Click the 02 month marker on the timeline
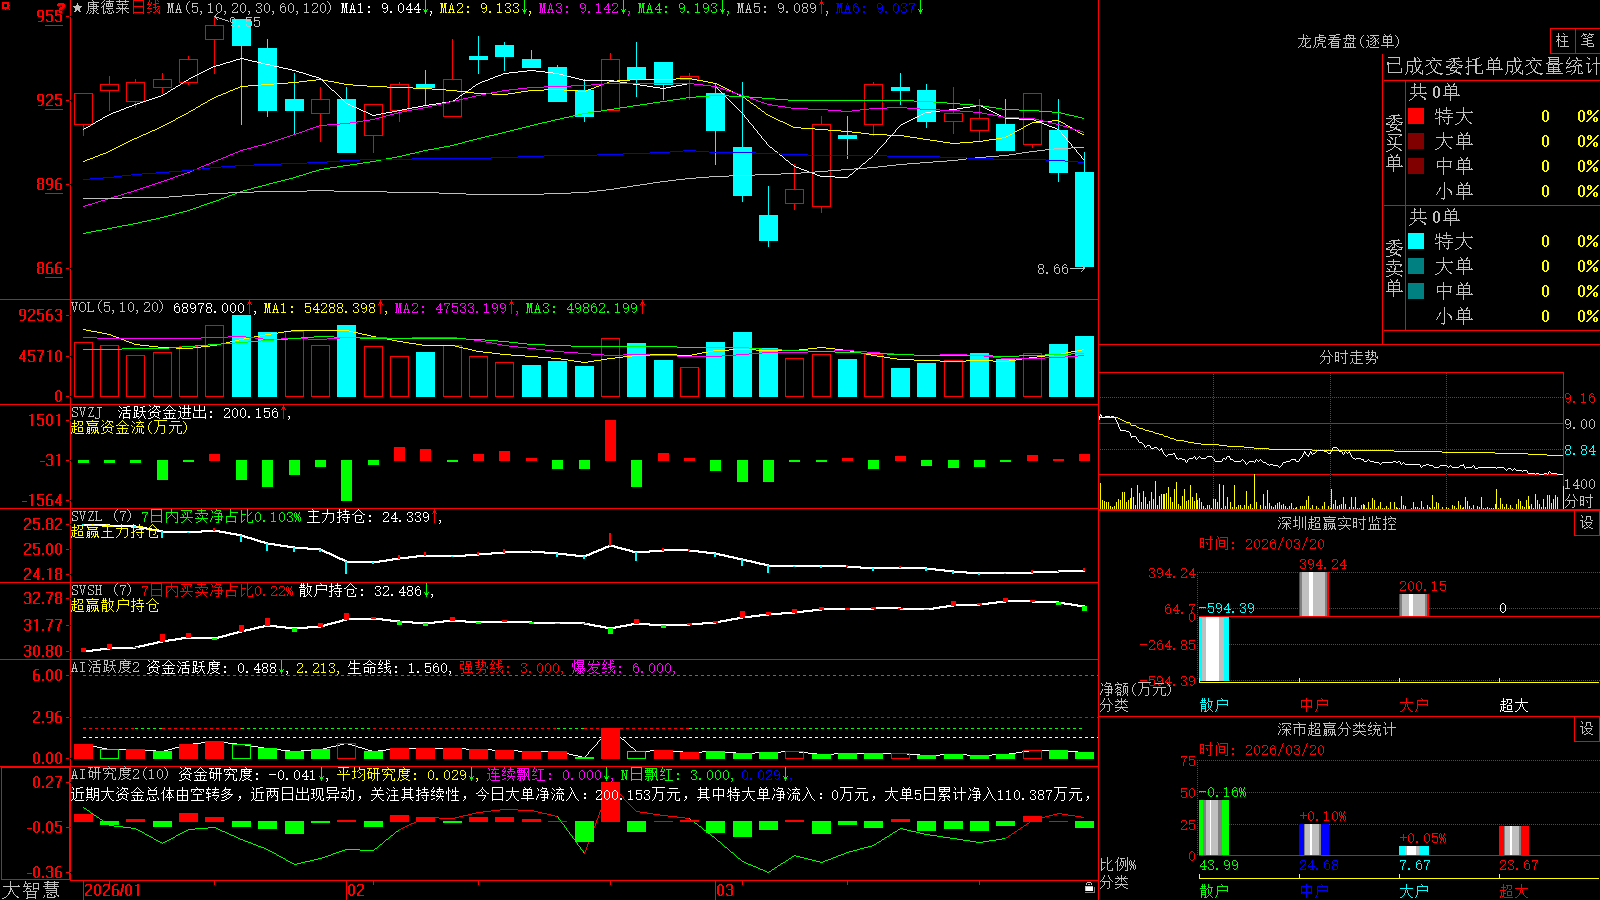The width and height of the screenshot is (1600, 900). pyautogui.click(x=356, y=890)
